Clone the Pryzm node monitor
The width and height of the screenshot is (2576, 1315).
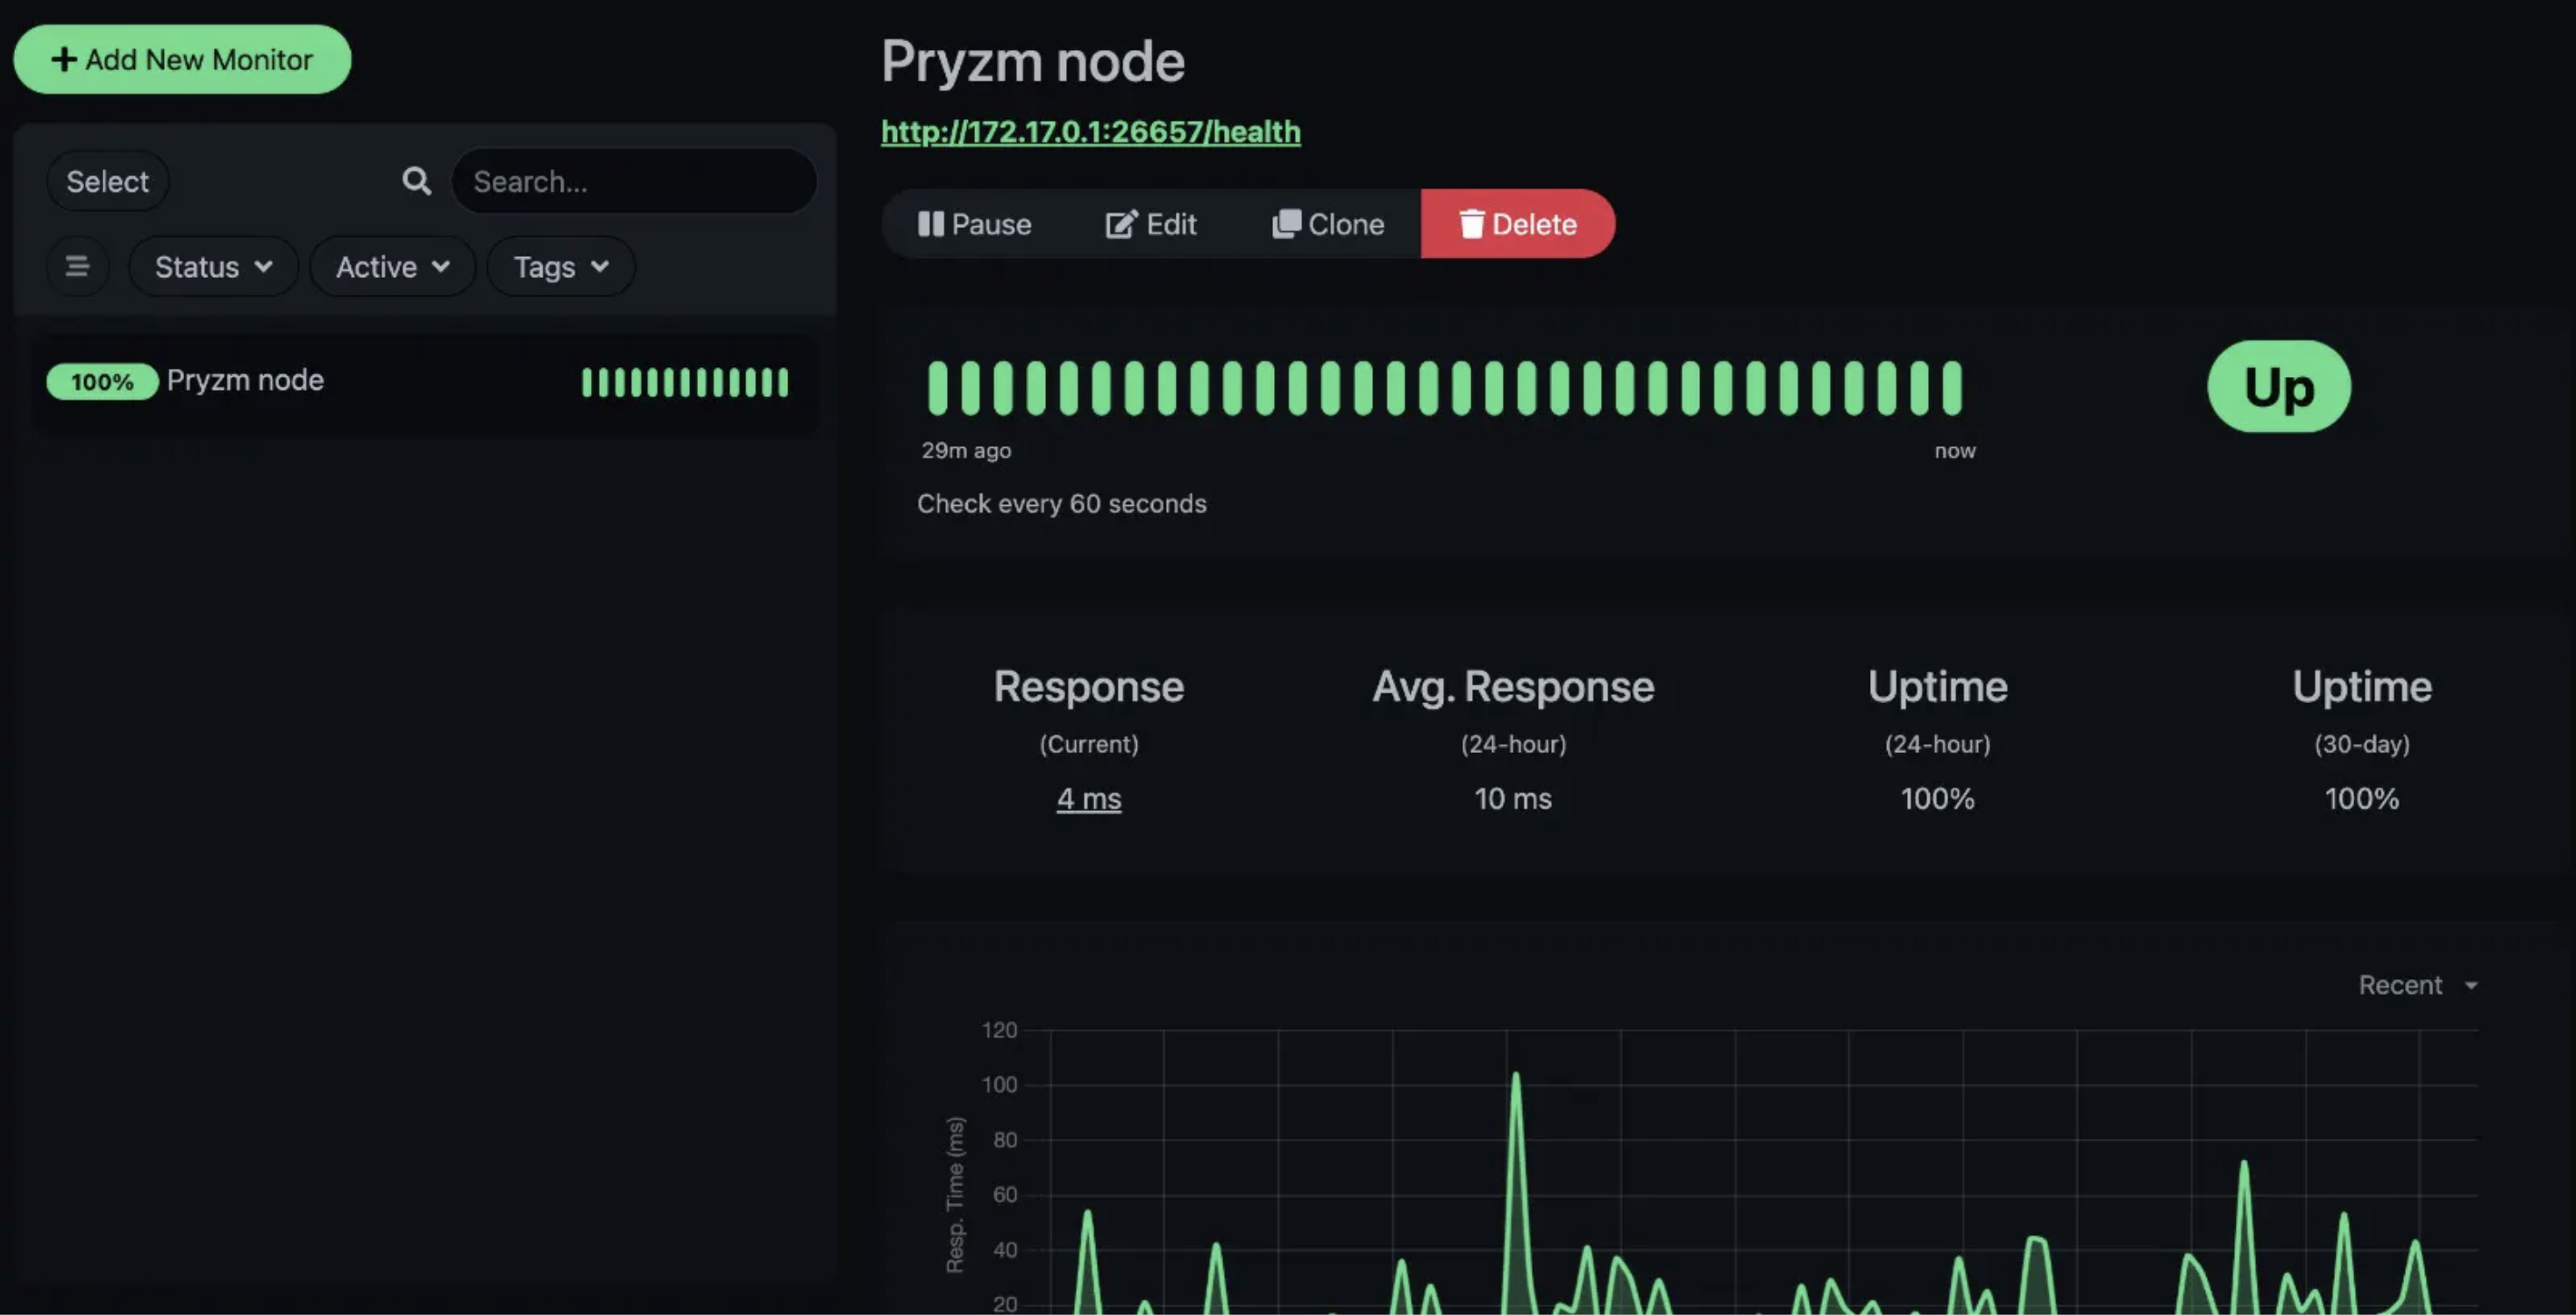pos(1327,224)
